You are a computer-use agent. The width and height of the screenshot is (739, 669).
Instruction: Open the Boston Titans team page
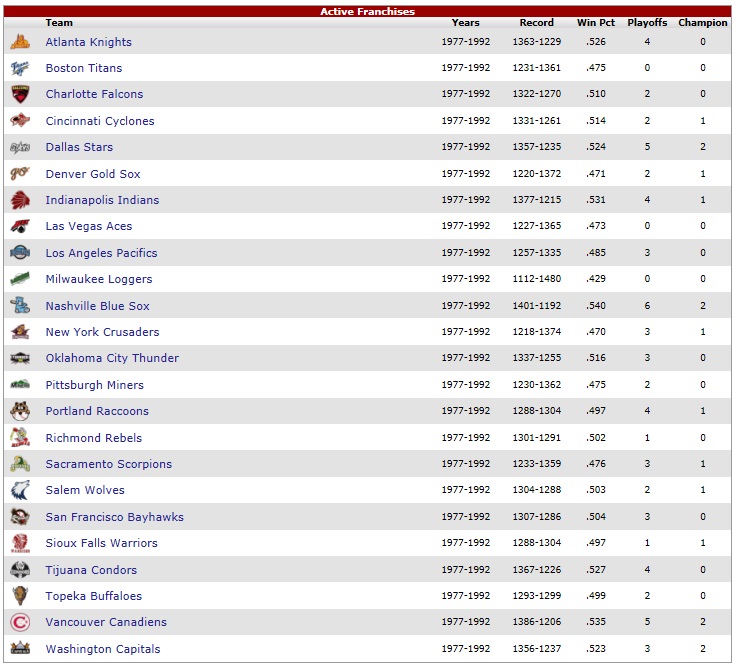click(84, 68)
